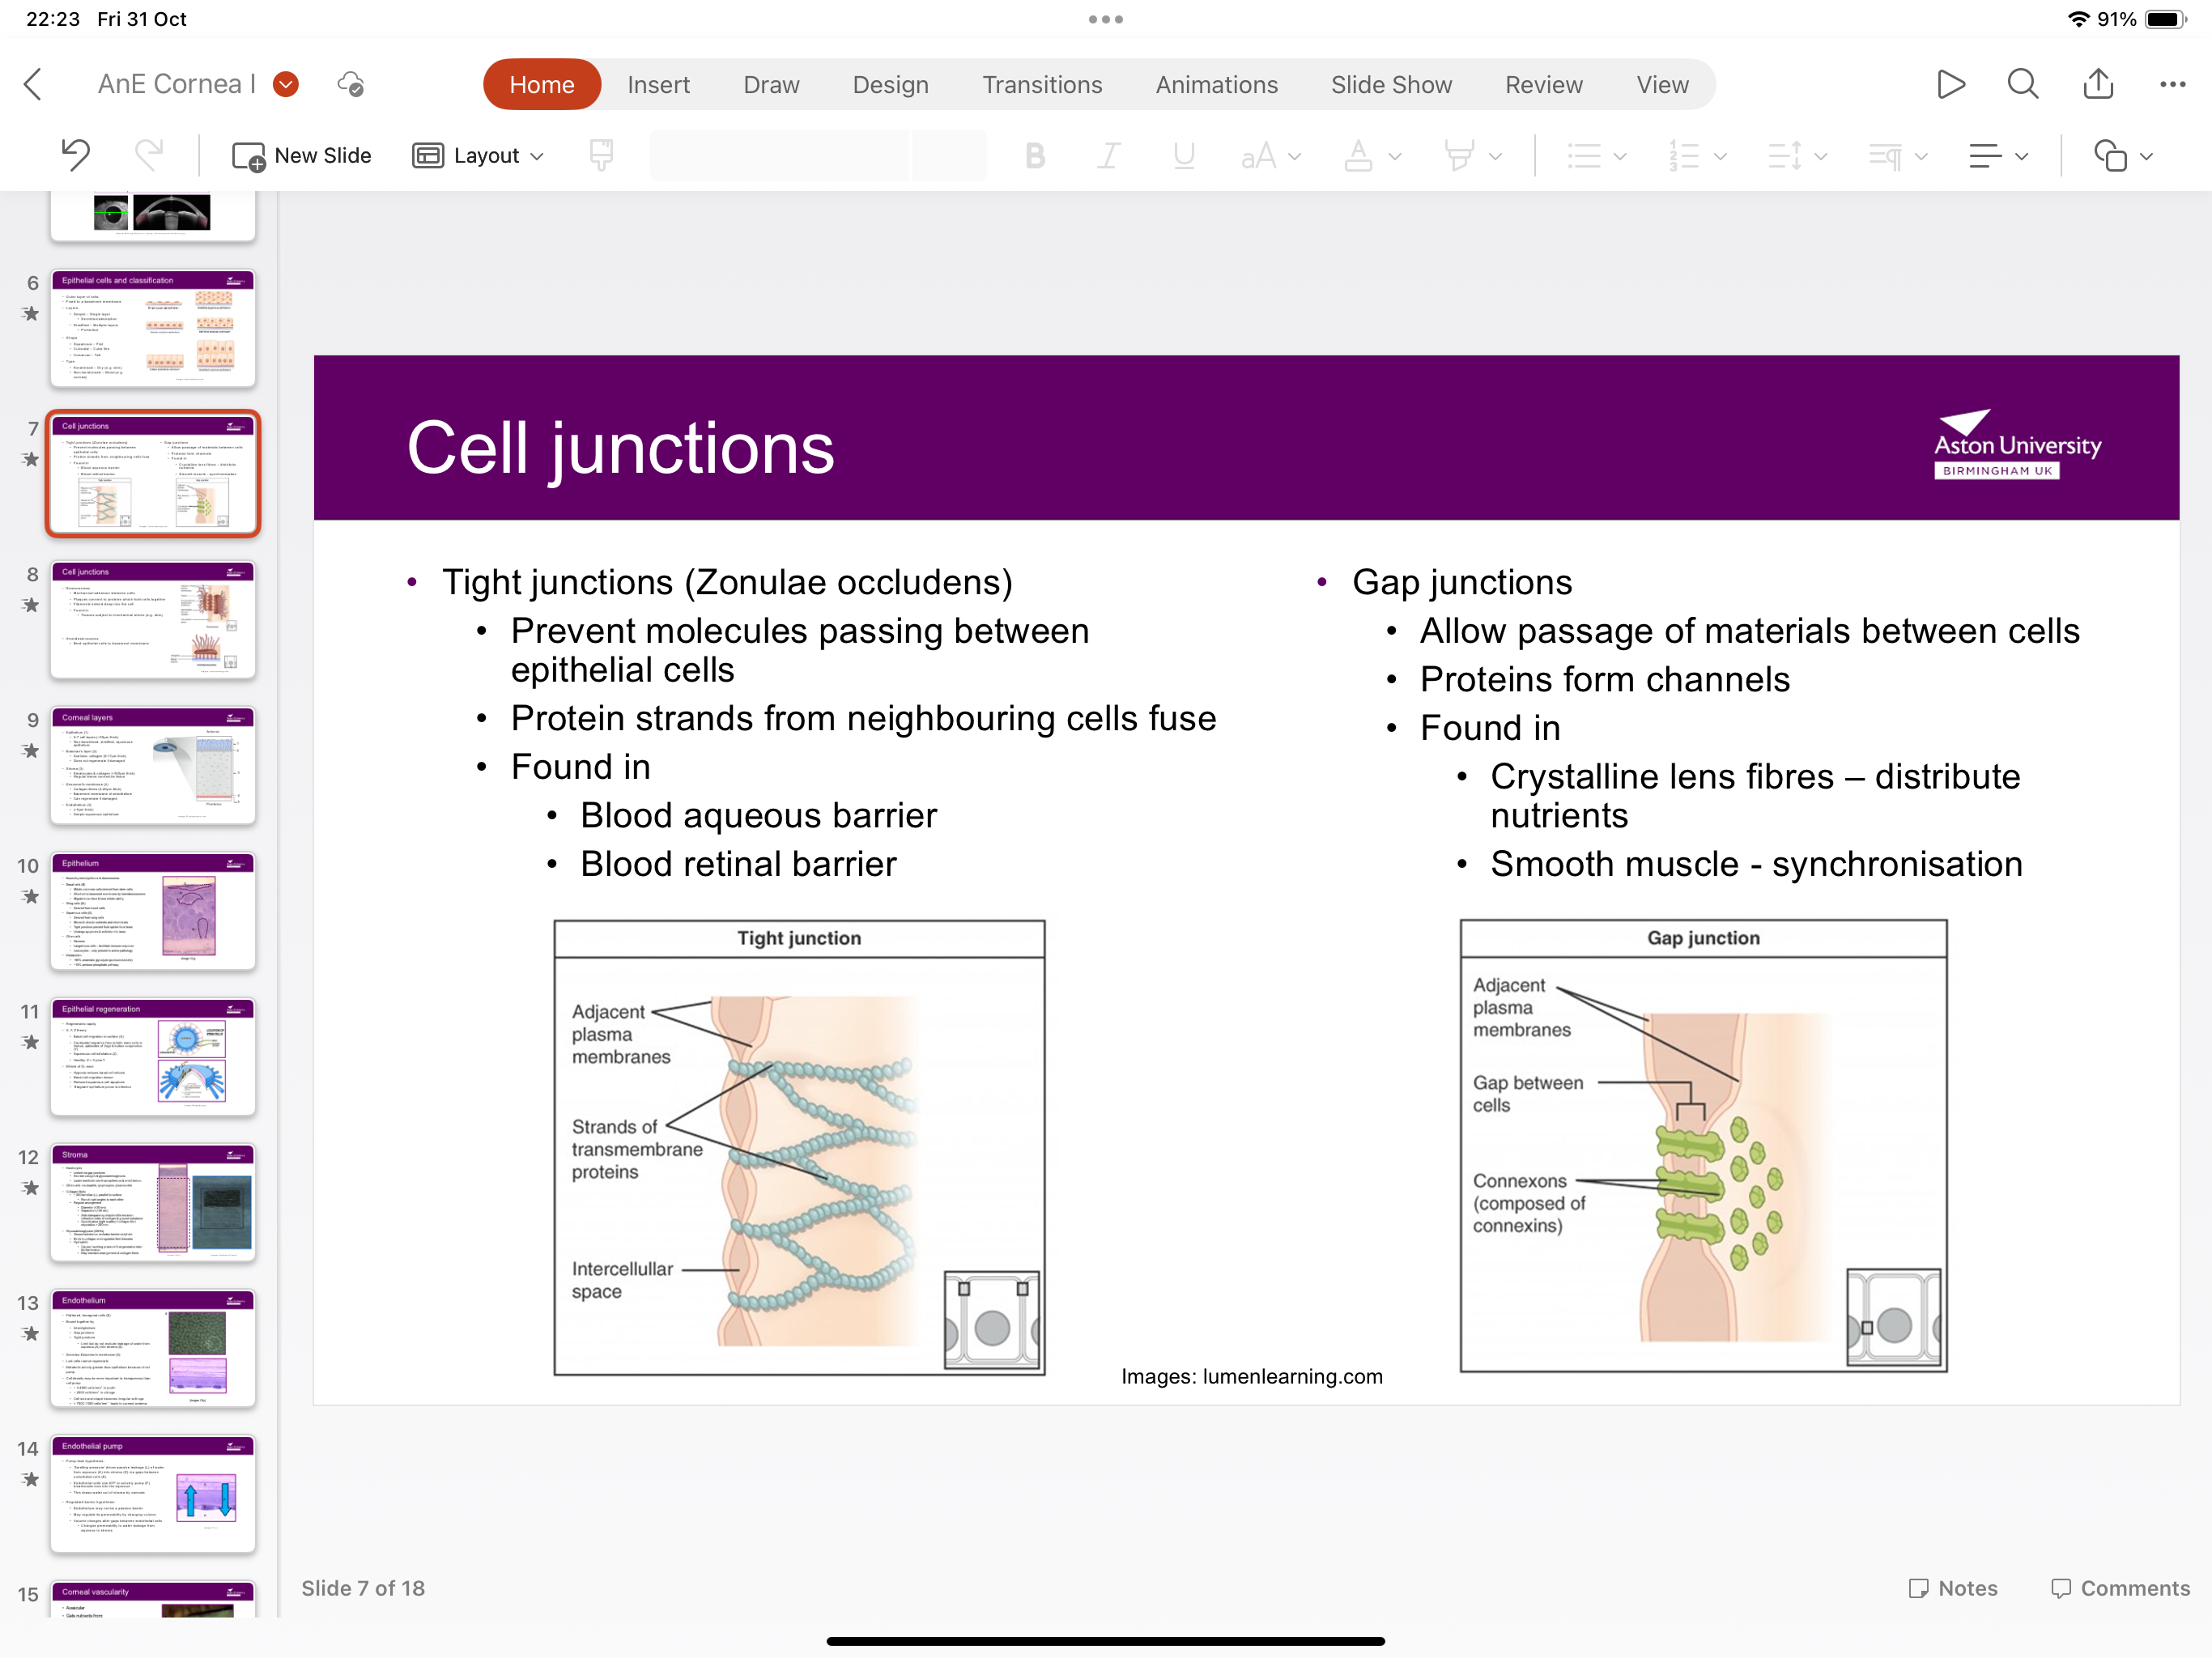Click the cloud sync status icon
Image resolution: width=2212 pixels, height=1658 pixels.
point(351,84)
